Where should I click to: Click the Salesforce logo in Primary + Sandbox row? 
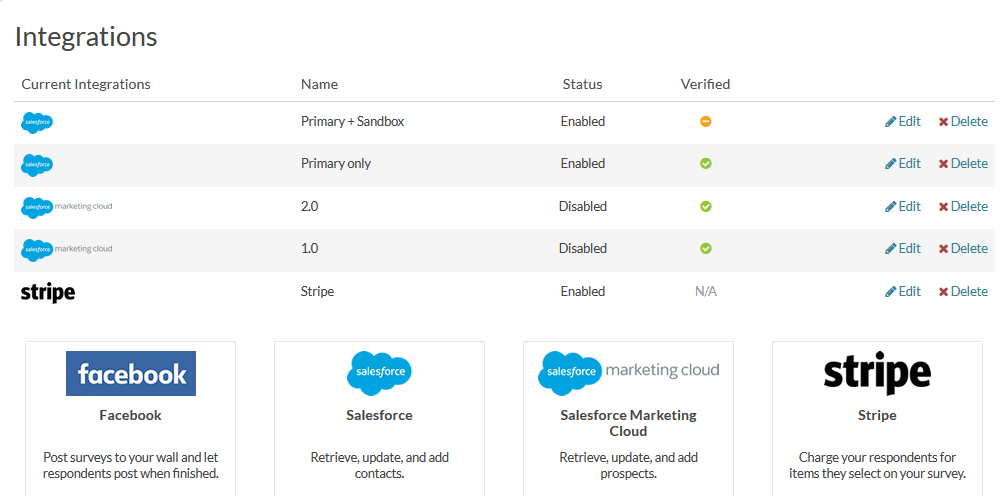coord(37,122)
